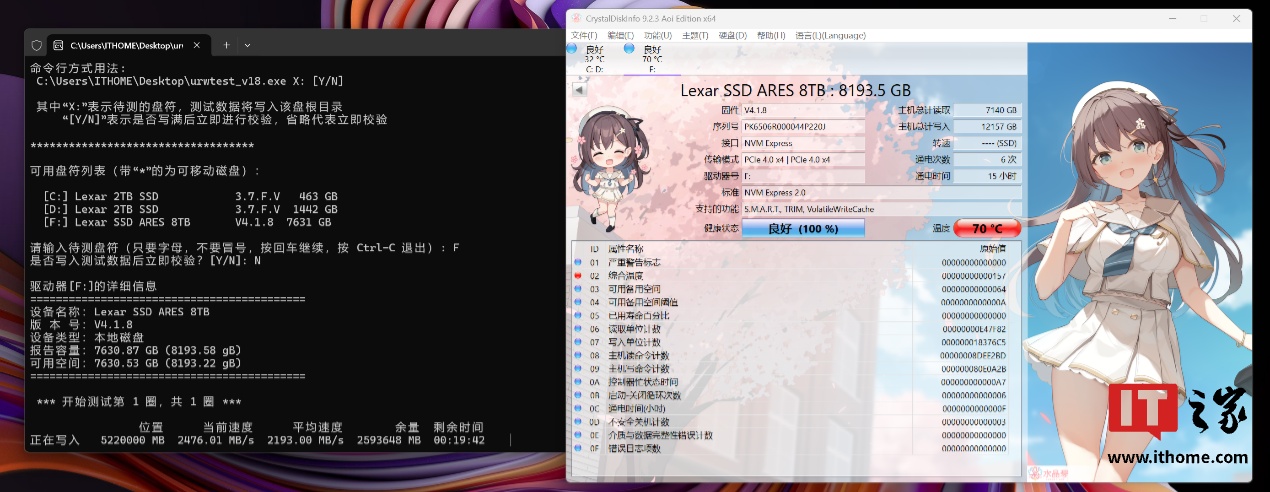
Task: Open a new terminal tab with plus
Action: 226,45
